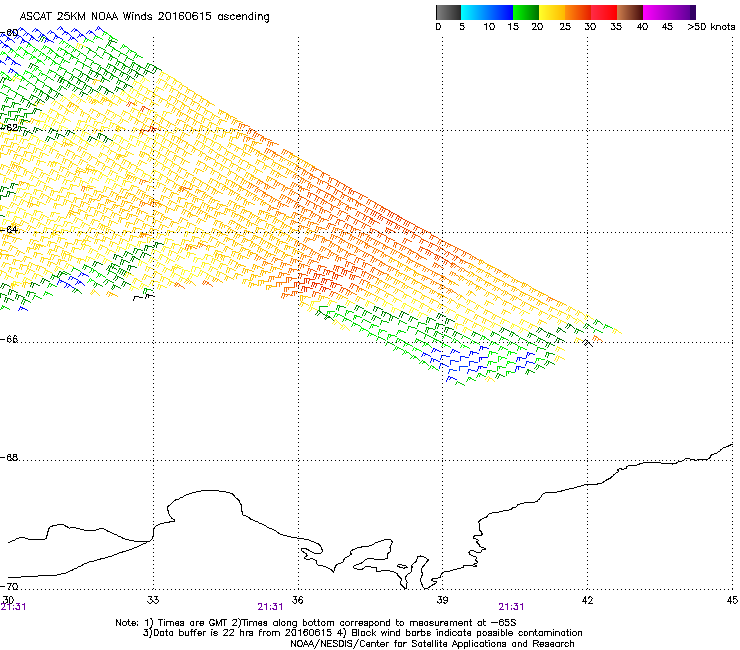The image size is (740, 650).
Task: Select the magenta 40–45 knots legend segment
Action: coord(656,12)
